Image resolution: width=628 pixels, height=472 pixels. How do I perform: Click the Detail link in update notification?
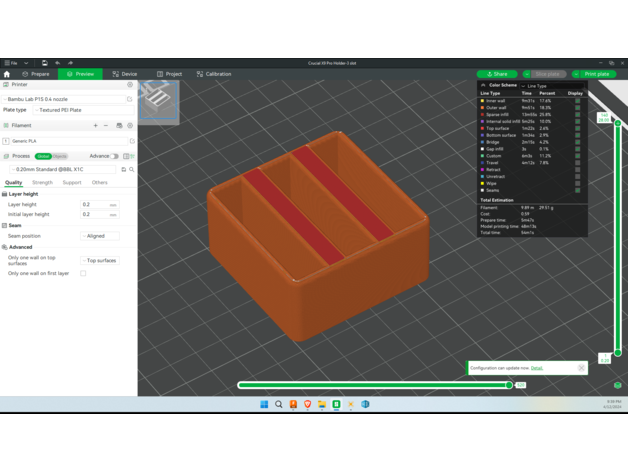tap(537, 368)
